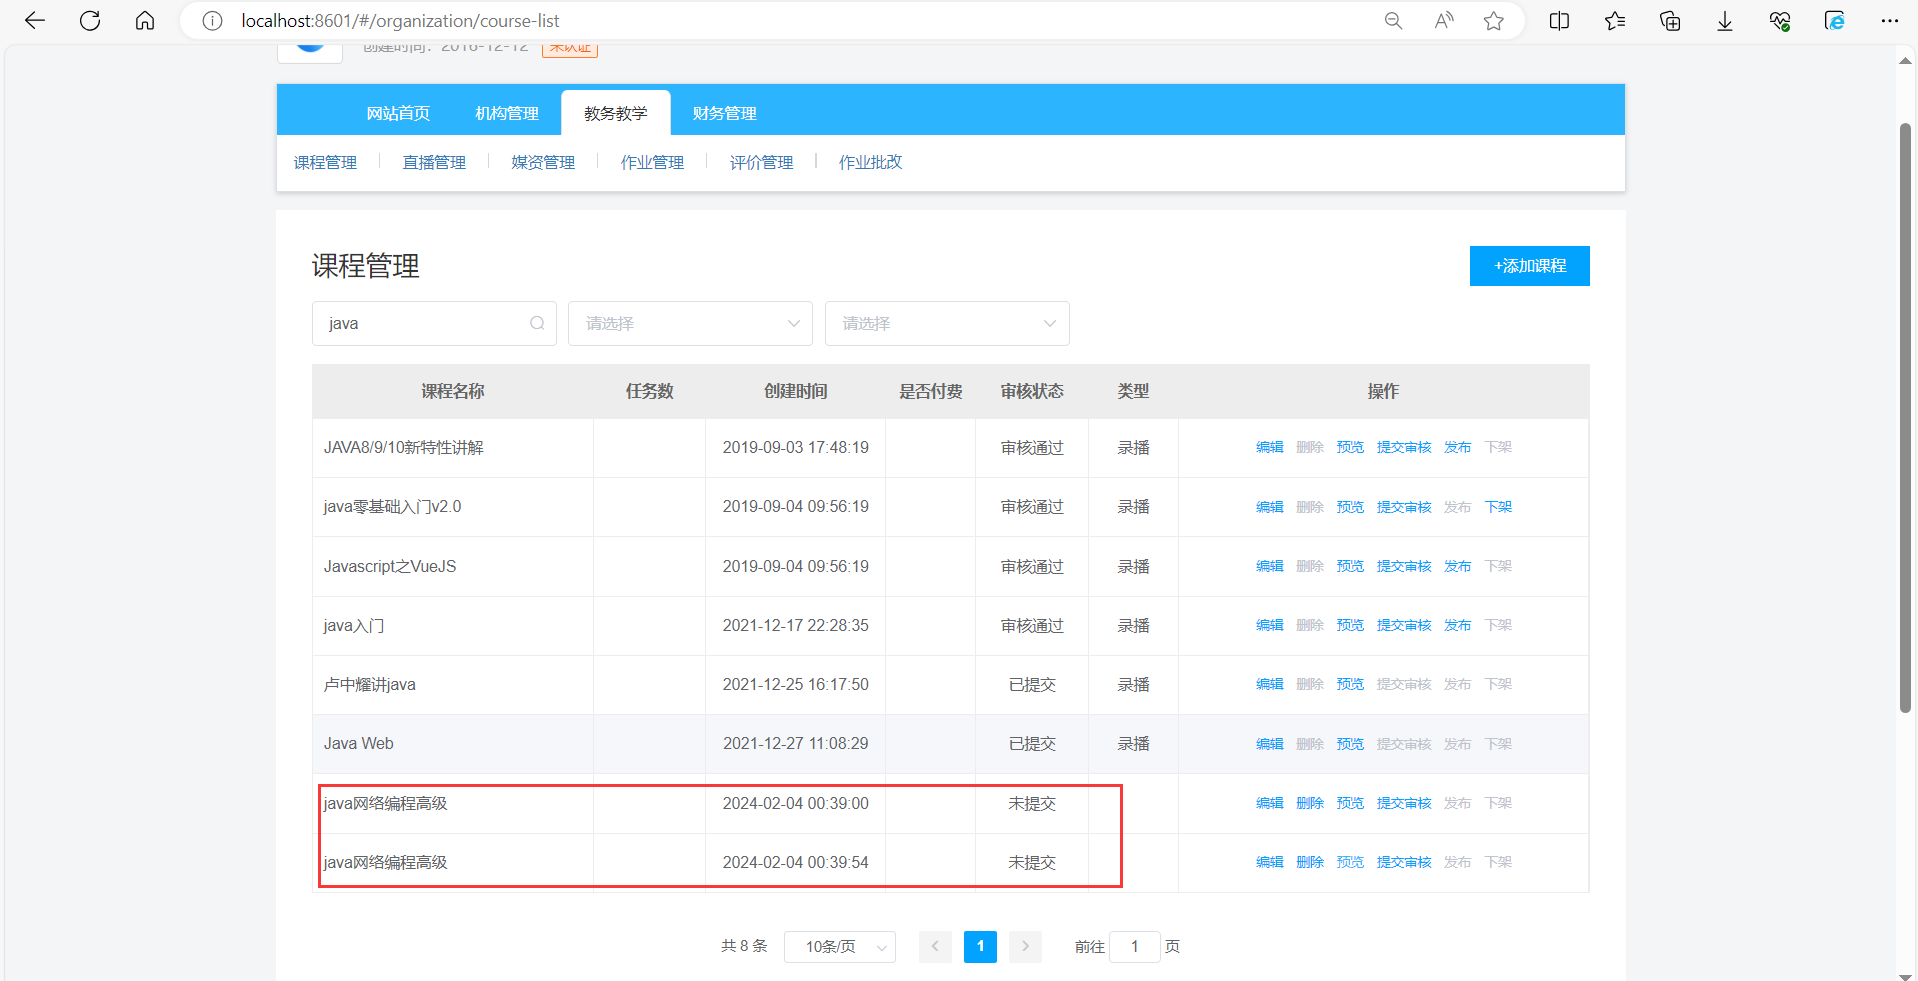
Task: Select the 教务教学 tab
Action: tap(616, 113)
